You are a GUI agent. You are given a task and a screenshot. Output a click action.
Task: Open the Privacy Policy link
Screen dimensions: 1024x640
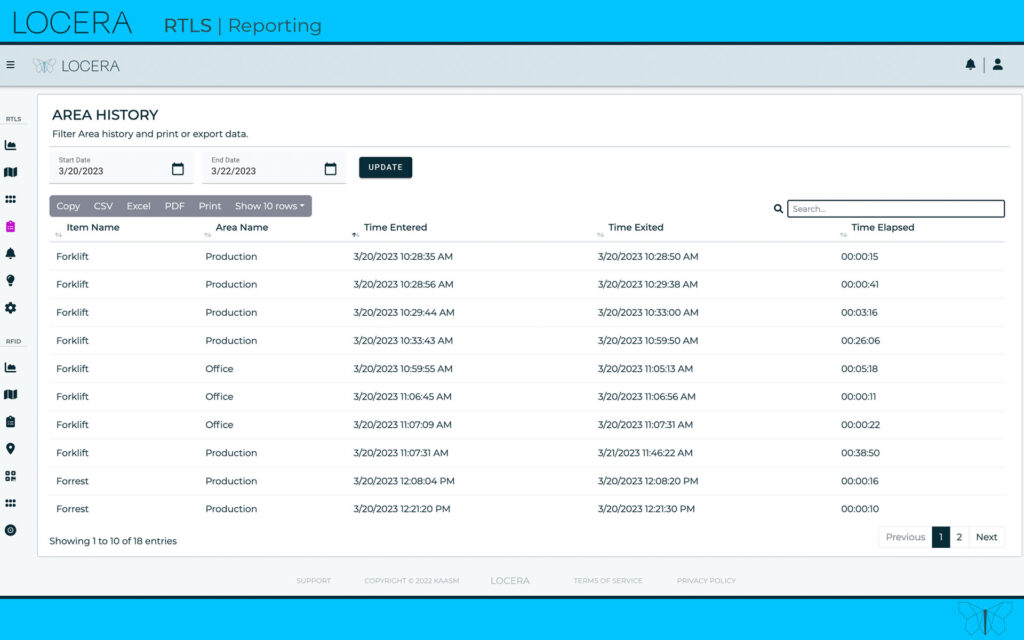[x=707, y=580]
